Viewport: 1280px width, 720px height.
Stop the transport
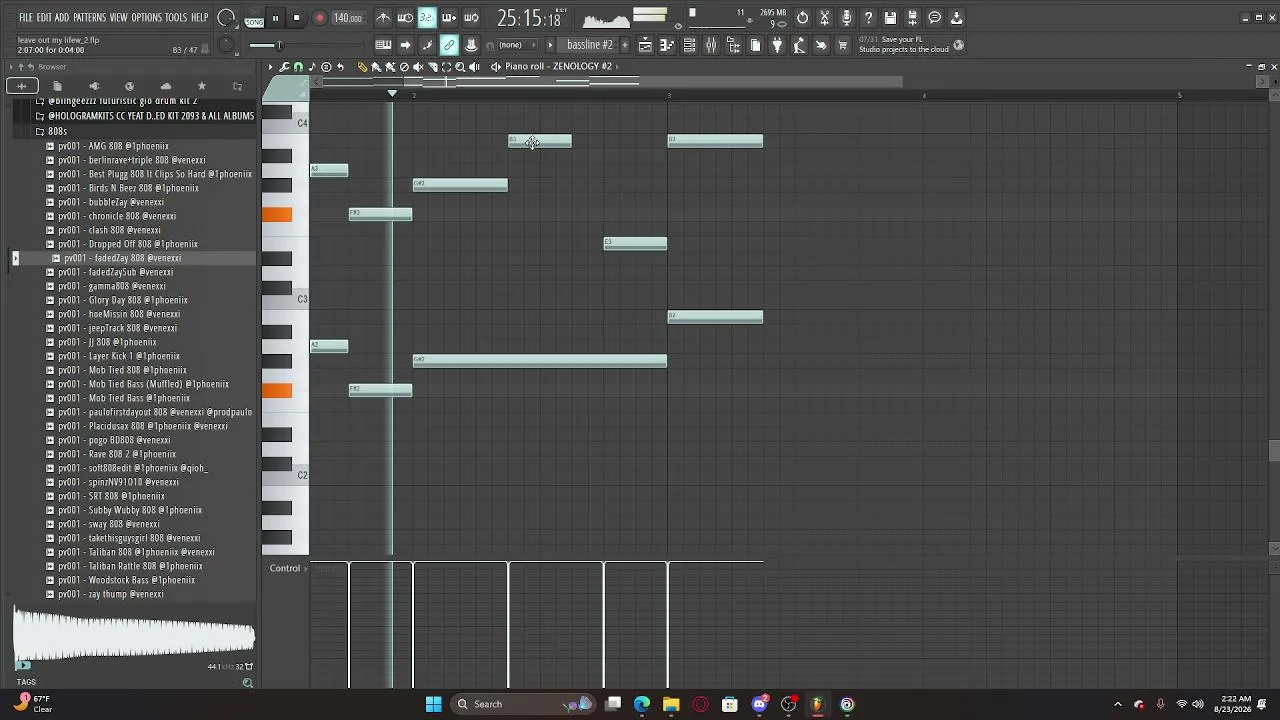(x=296, y=18)
